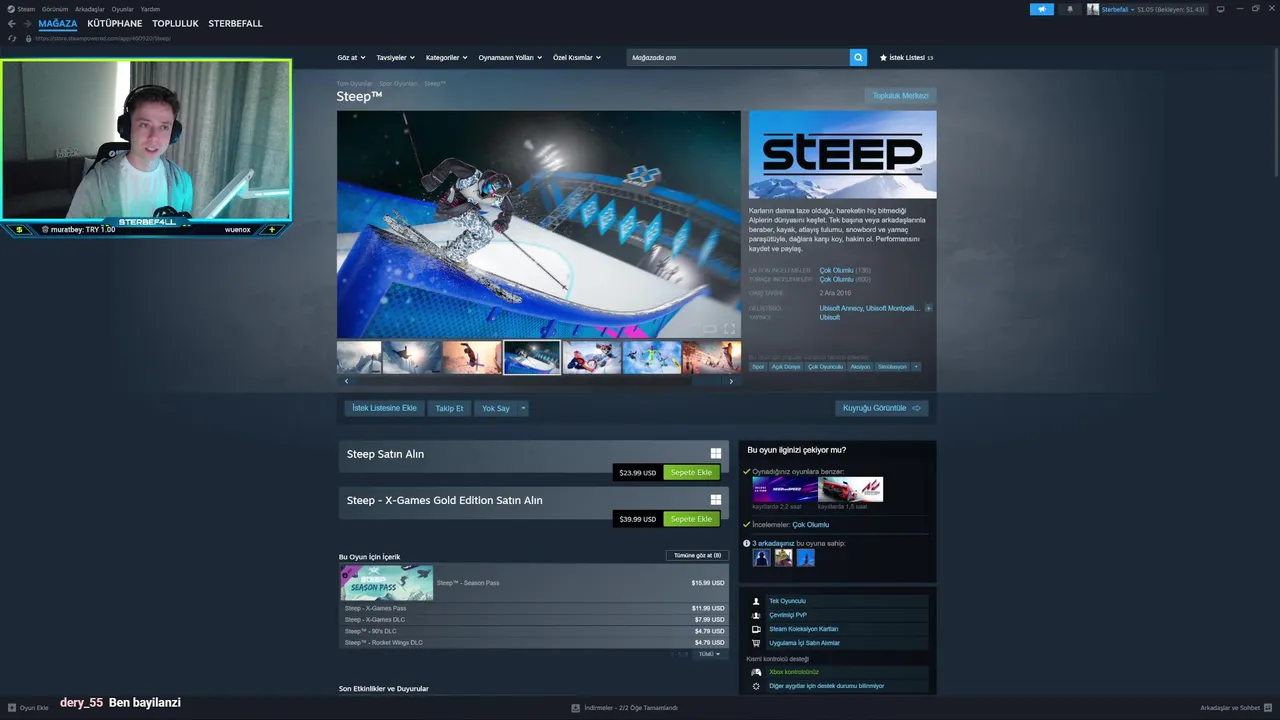The width and height of the screenshot is (1280, 720).
Task: Click the Need for Speed similar game thumbnail
Action: [x=784, y=489]
